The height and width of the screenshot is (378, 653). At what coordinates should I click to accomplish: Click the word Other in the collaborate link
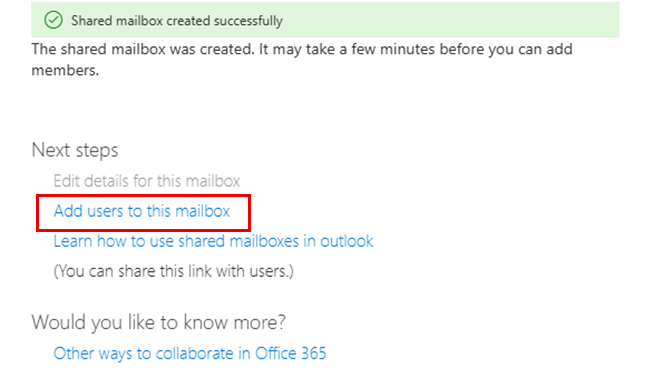73,353
